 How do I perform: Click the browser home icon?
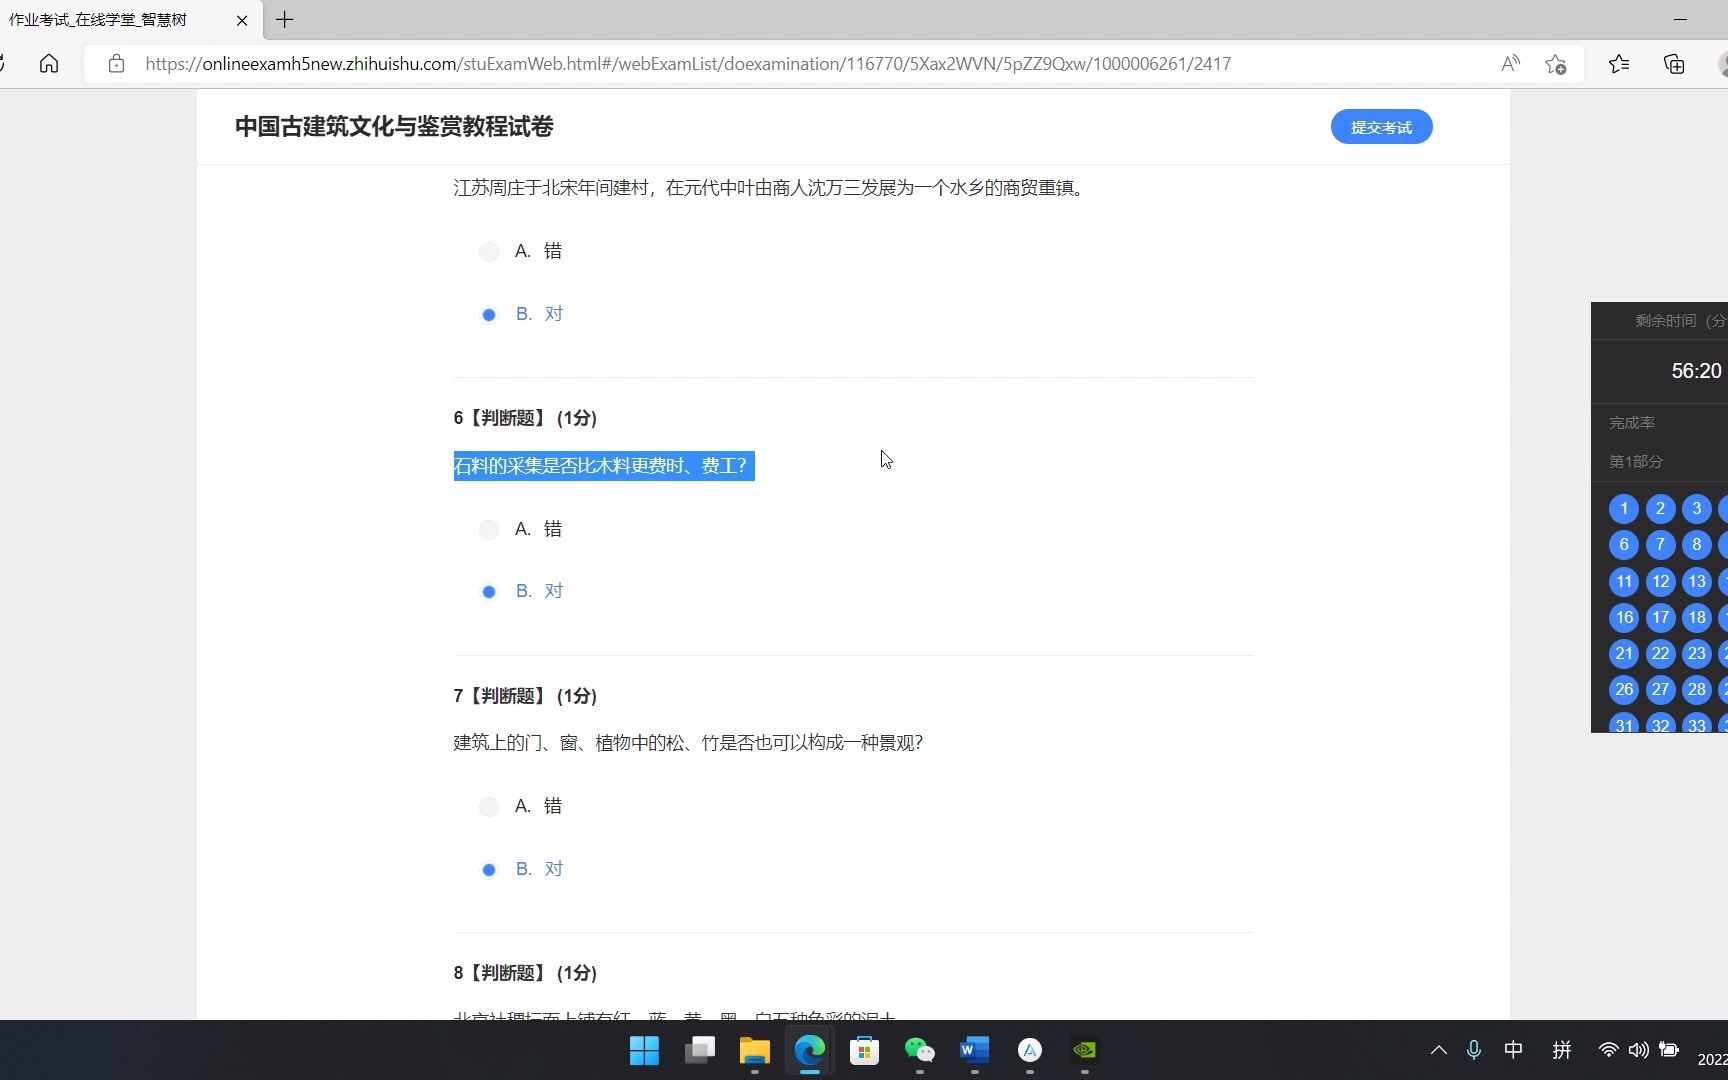[49, 64]
